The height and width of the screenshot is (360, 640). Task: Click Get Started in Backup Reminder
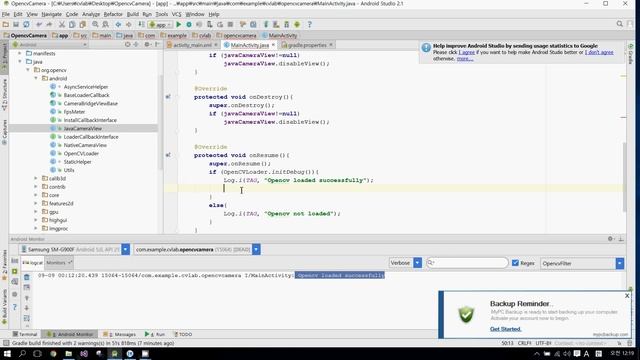click(505, 329)
